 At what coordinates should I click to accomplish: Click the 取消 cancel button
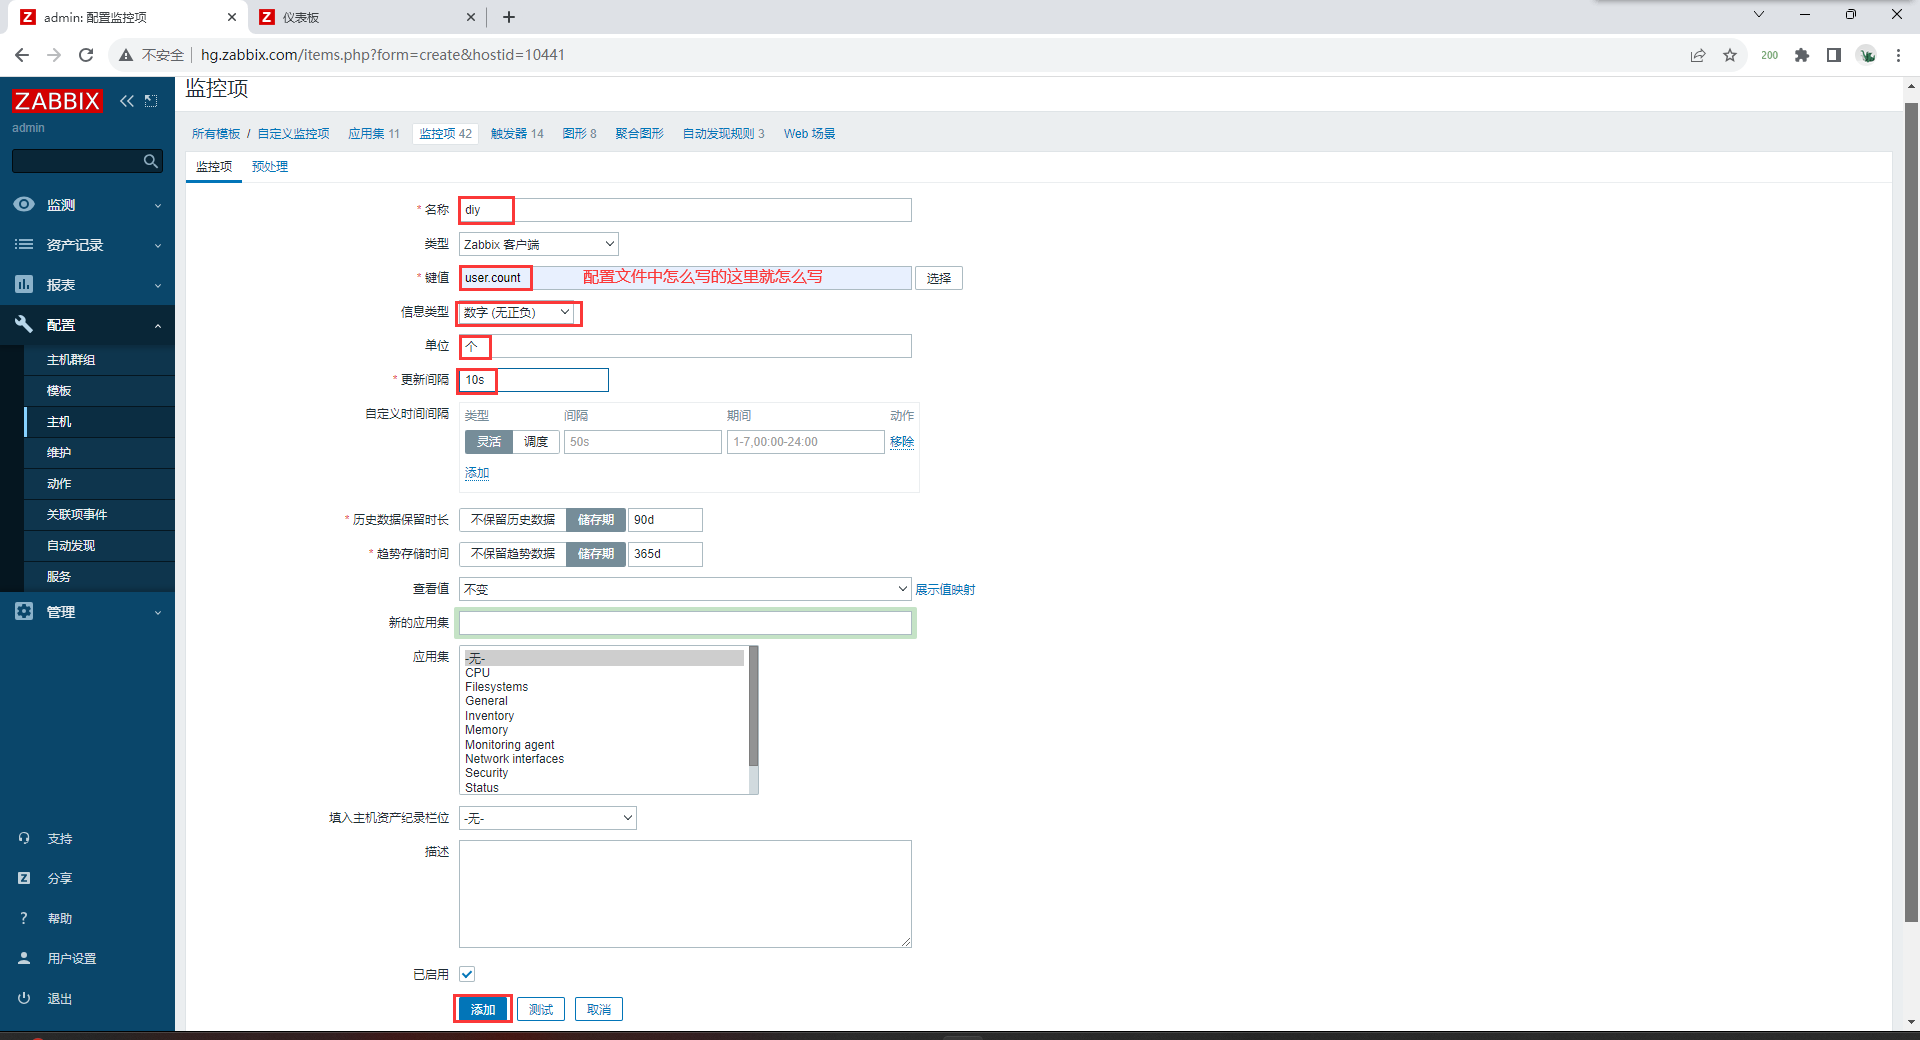click(x=599, y=1010)
